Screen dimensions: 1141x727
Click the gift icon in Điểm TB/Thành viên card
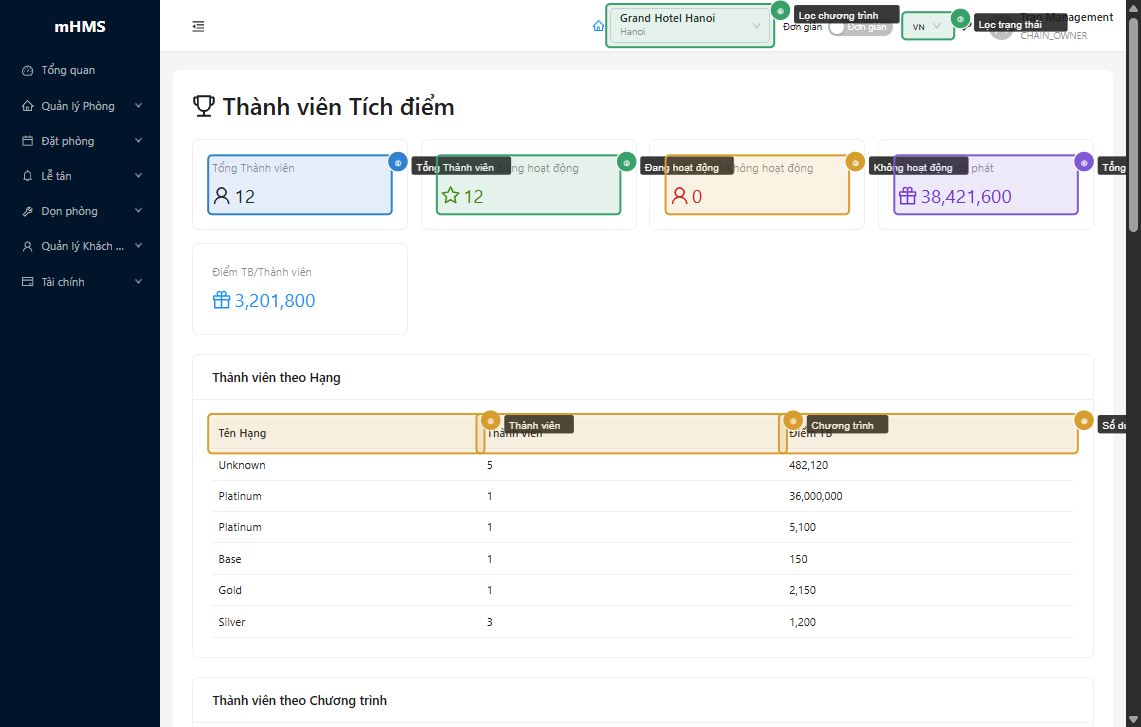[x=221, y=300]
